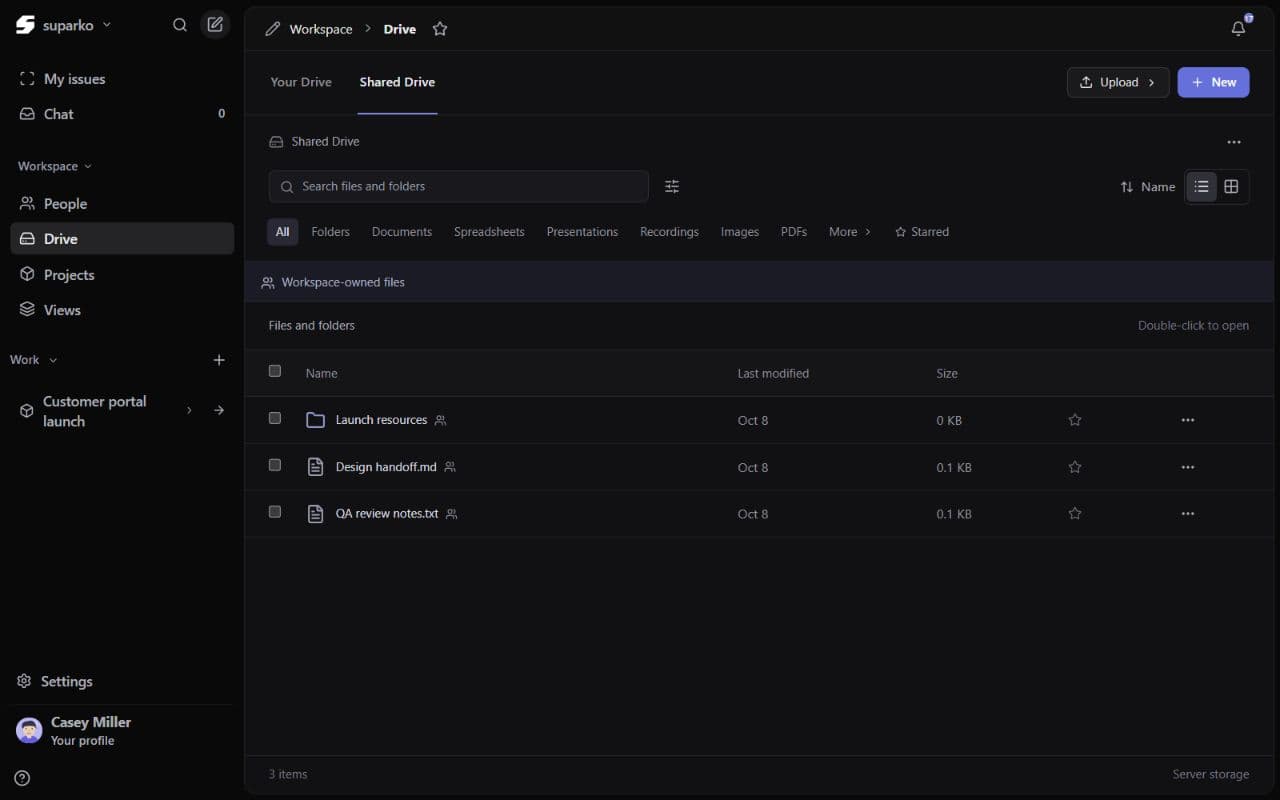Select the Shared Drive tab

[x=397, y=82]
